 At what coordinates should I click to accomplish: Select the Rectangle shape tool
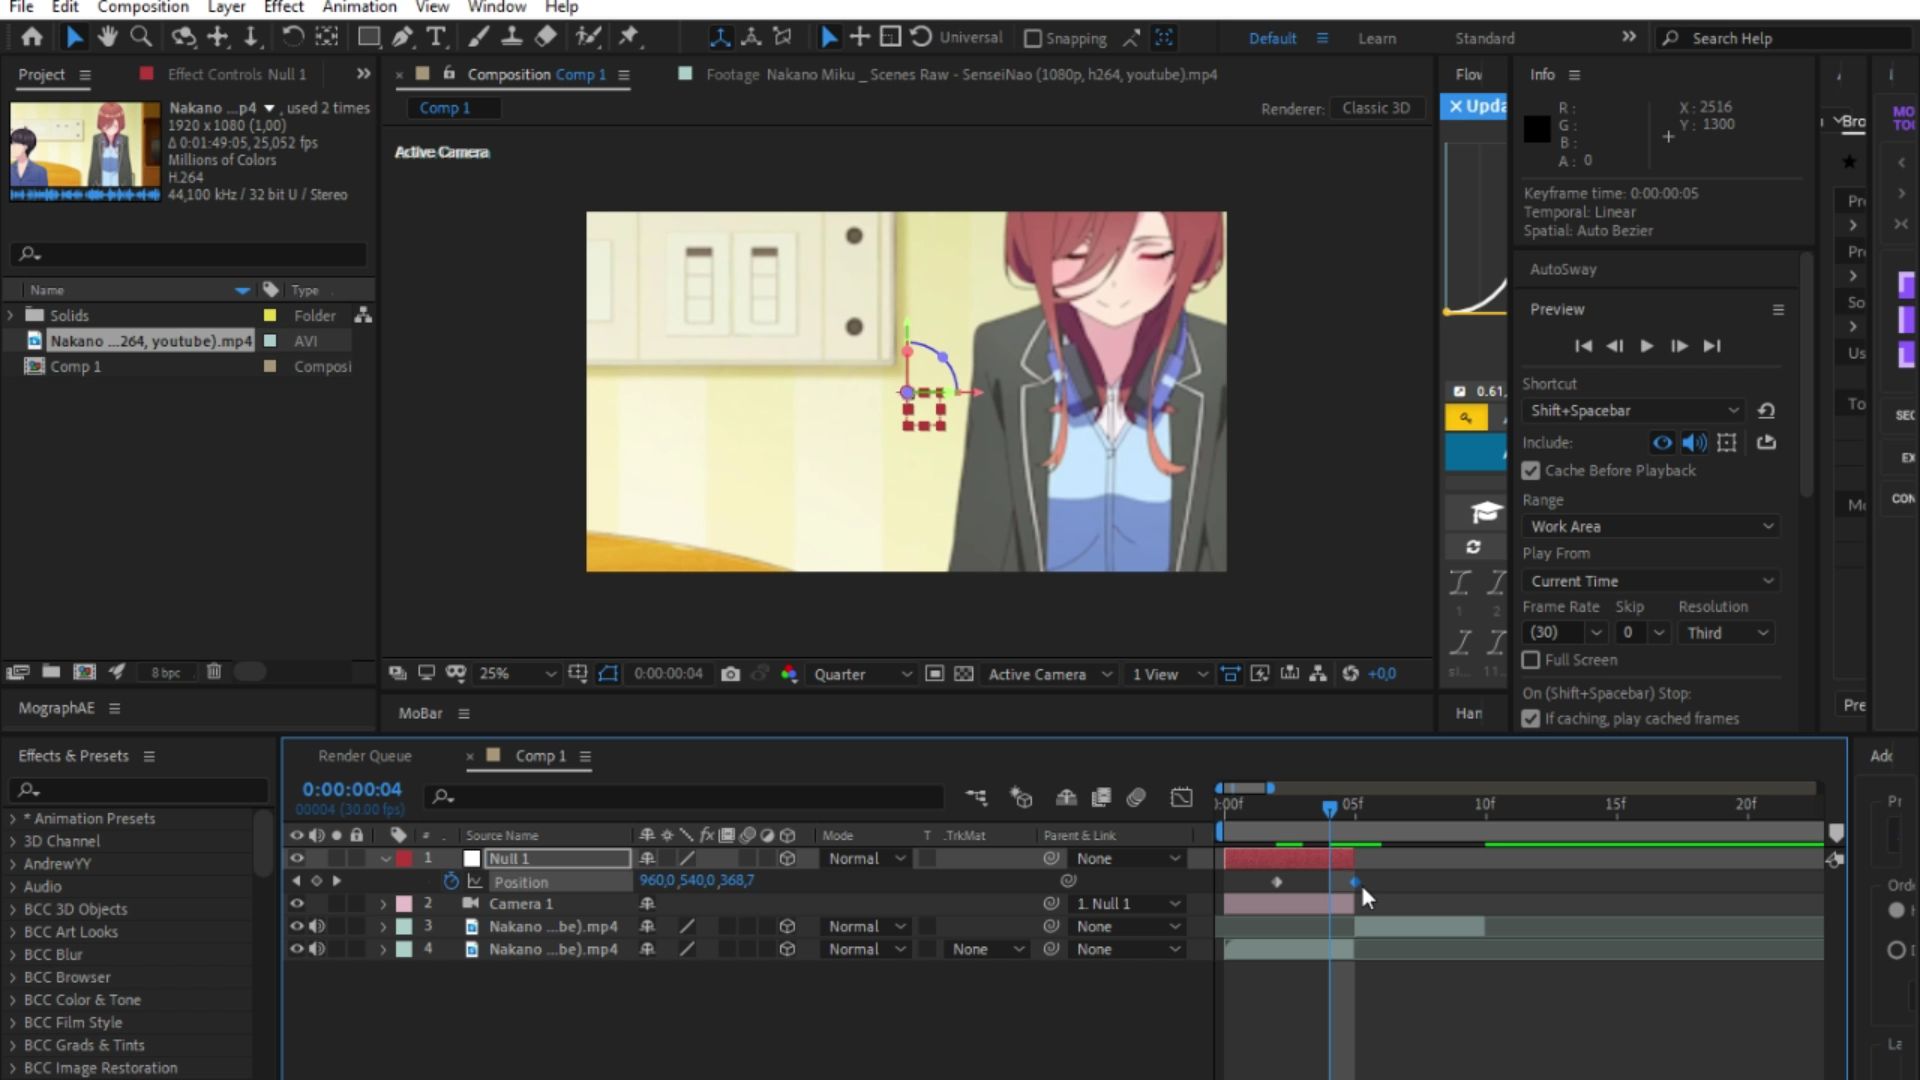click(x=369, y=38)
